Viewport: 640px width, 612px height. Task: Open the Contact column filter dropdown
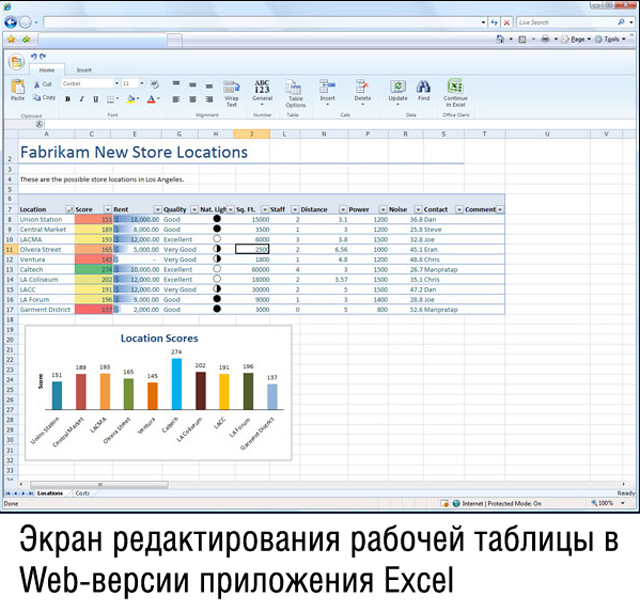click(x=459, y=209)
